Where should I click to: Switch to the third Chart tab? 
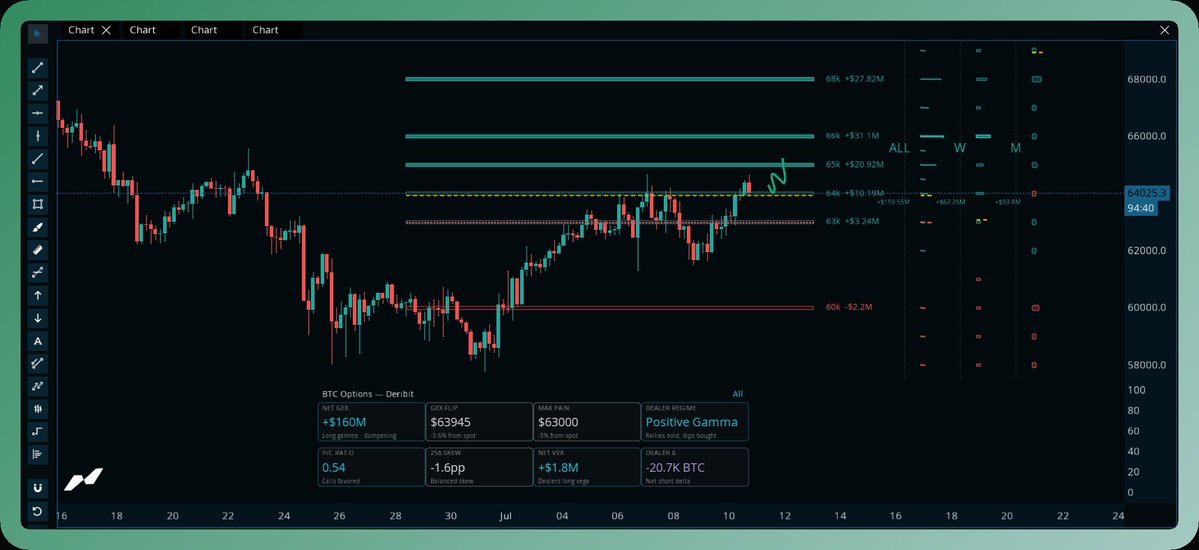tap(204, 30)
